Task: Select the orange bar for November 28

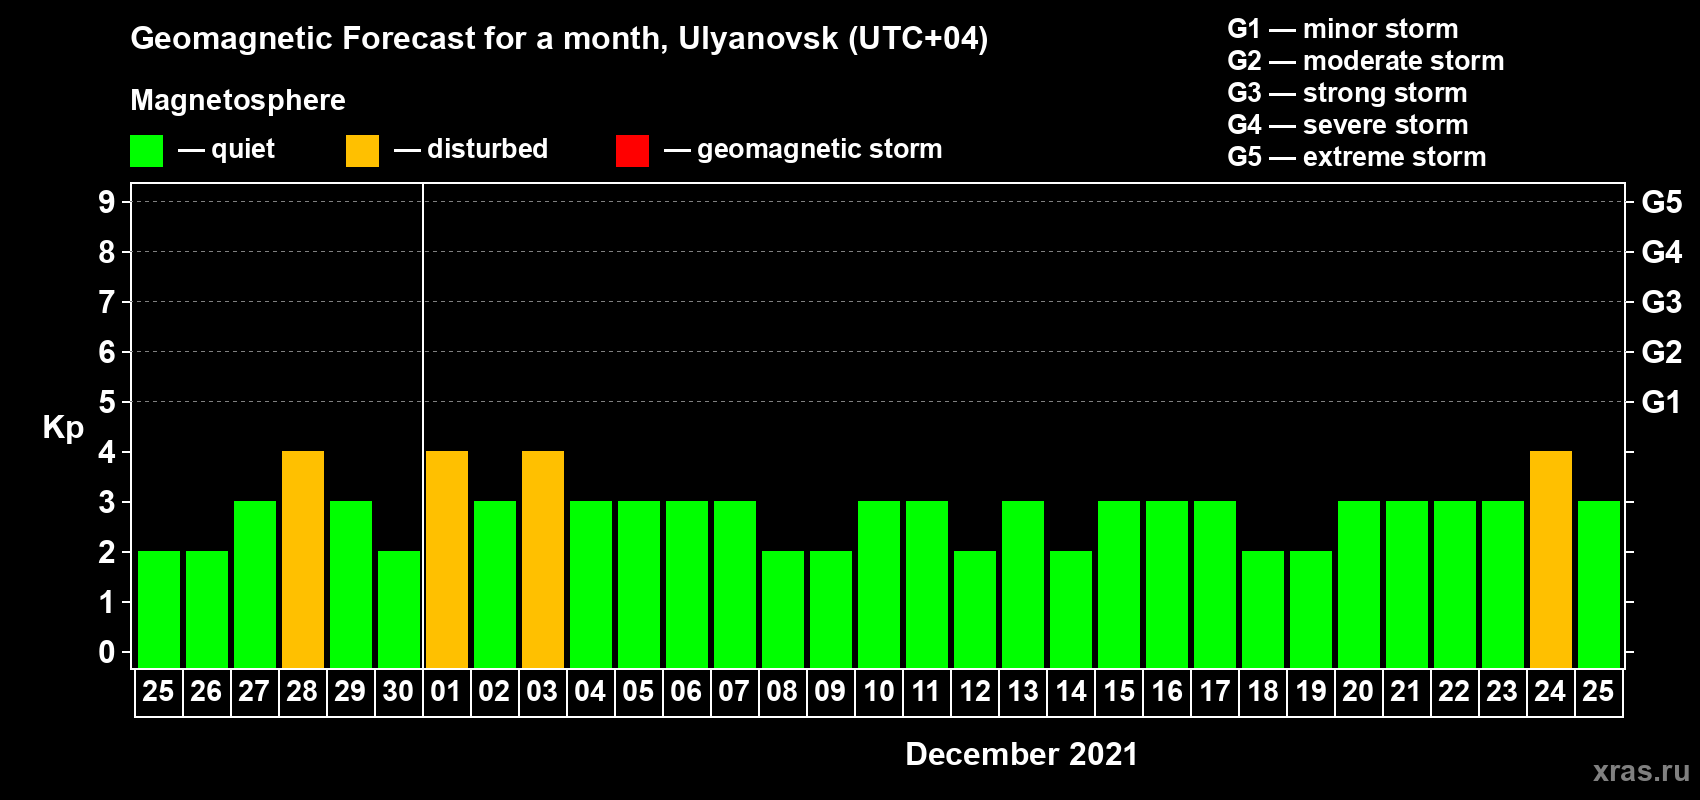Action: click(303, 560)
